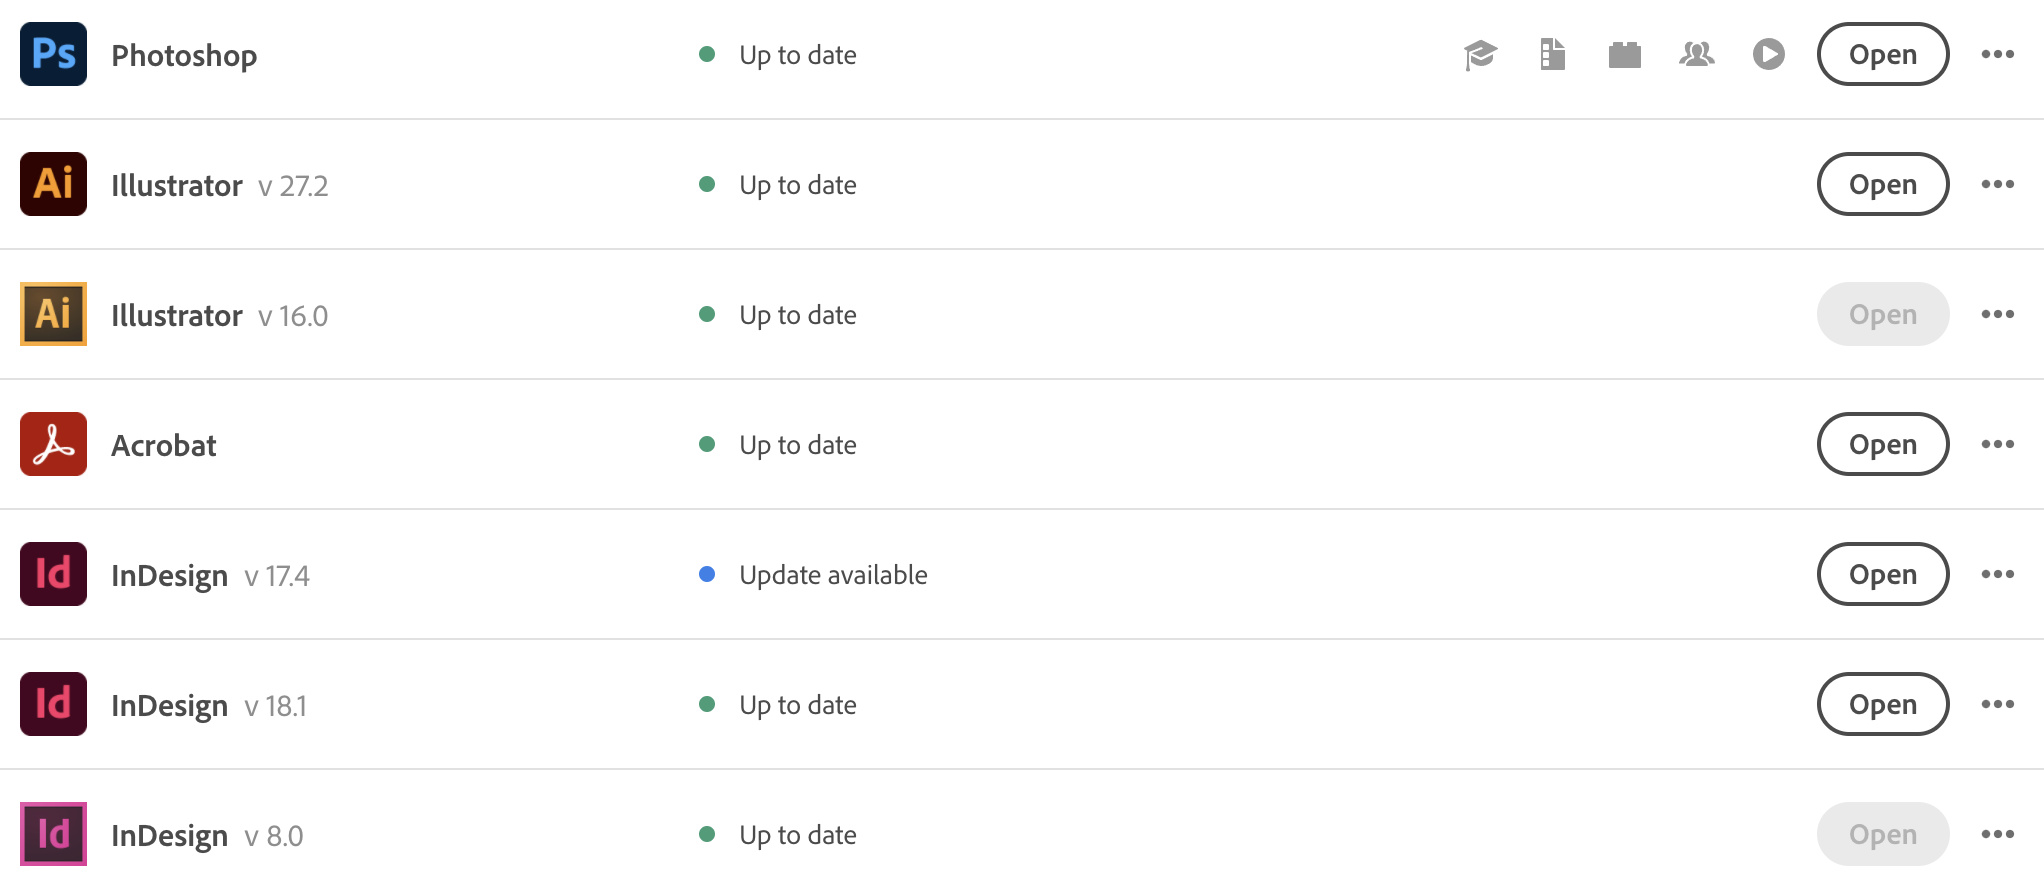Launch Acrobat with the Open button
The height and width of the screenshot is (894, 2044).
[1882, 444]
